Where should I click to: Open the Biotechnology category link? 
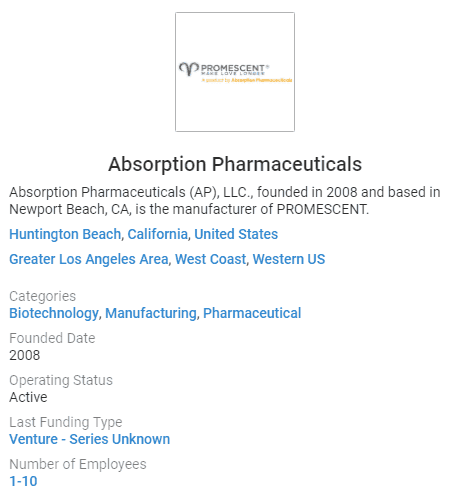(x=54, y=313)
